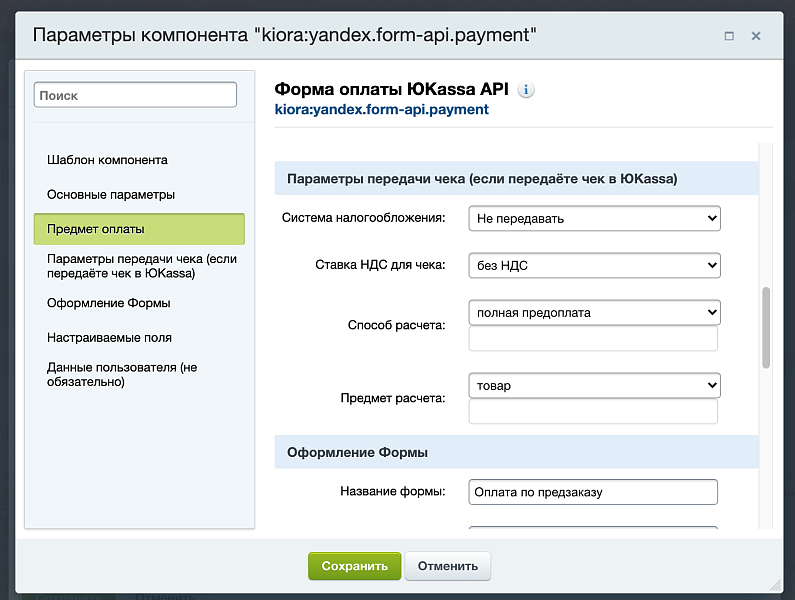The image size is (795, 600).
Task: Open the Система налогообложения dropdown
Action: (594, 218)
